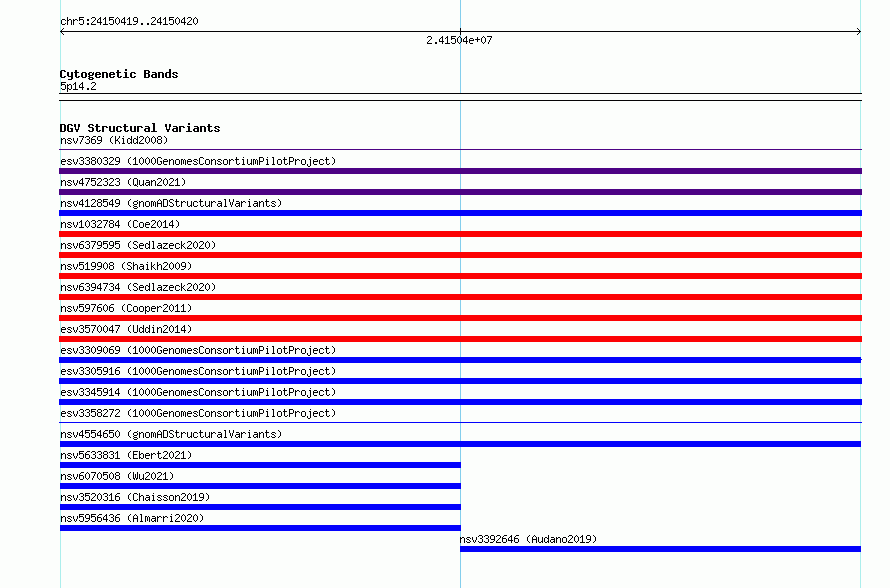Open variant nsv6394734 (Sedlazeck2020) label
The height and width of the screenshot is (588, 890).
pyautogui.click(x=138, y=287)
